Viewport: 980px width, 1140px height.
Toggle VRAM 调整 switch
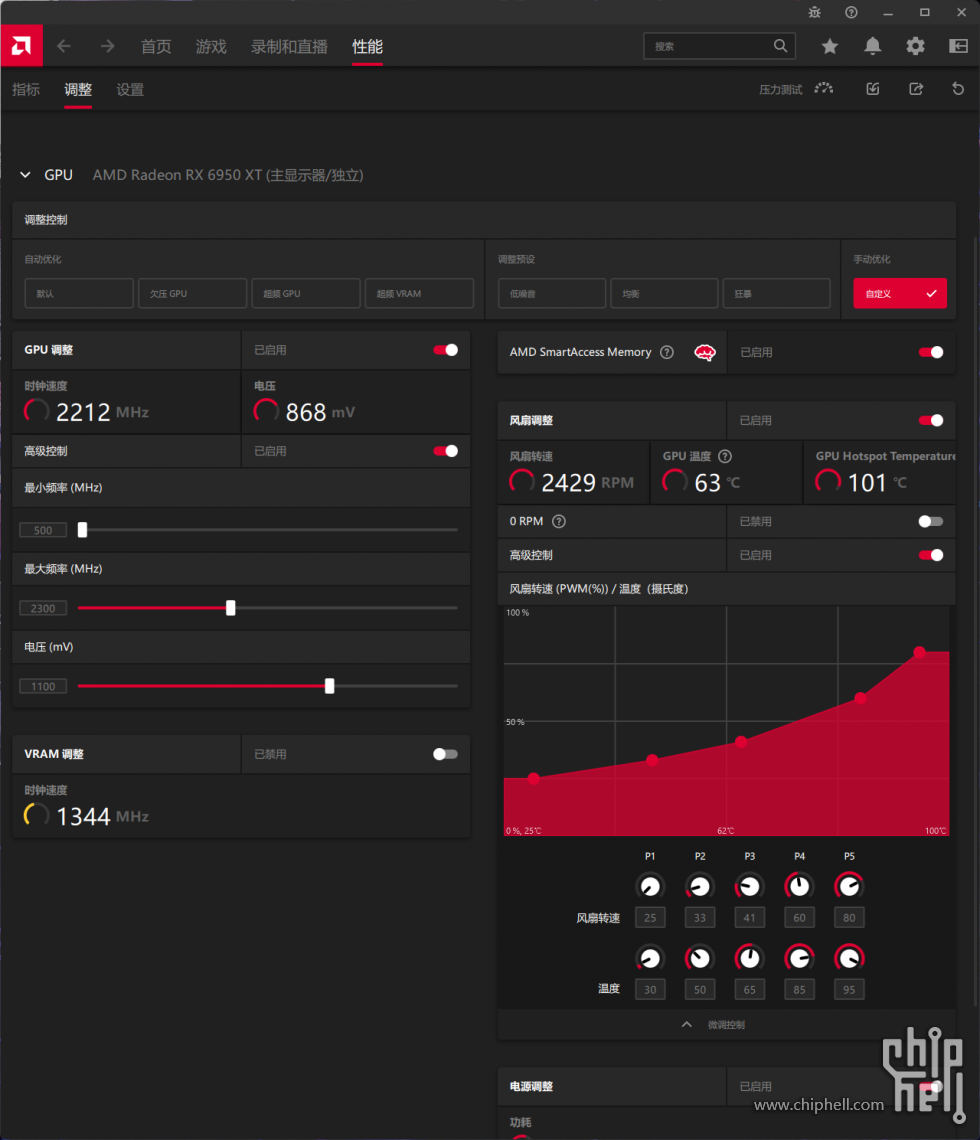click(x=446, y=754)
